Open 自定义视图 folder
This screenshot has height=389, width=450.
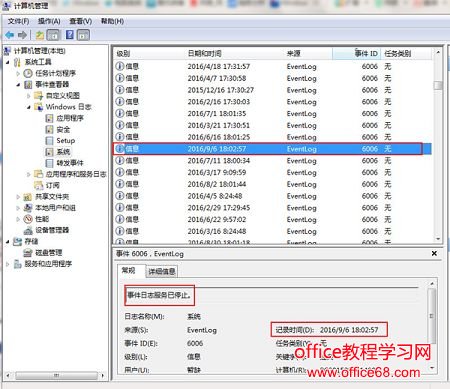pyautogui.click(x=63, y=96)
